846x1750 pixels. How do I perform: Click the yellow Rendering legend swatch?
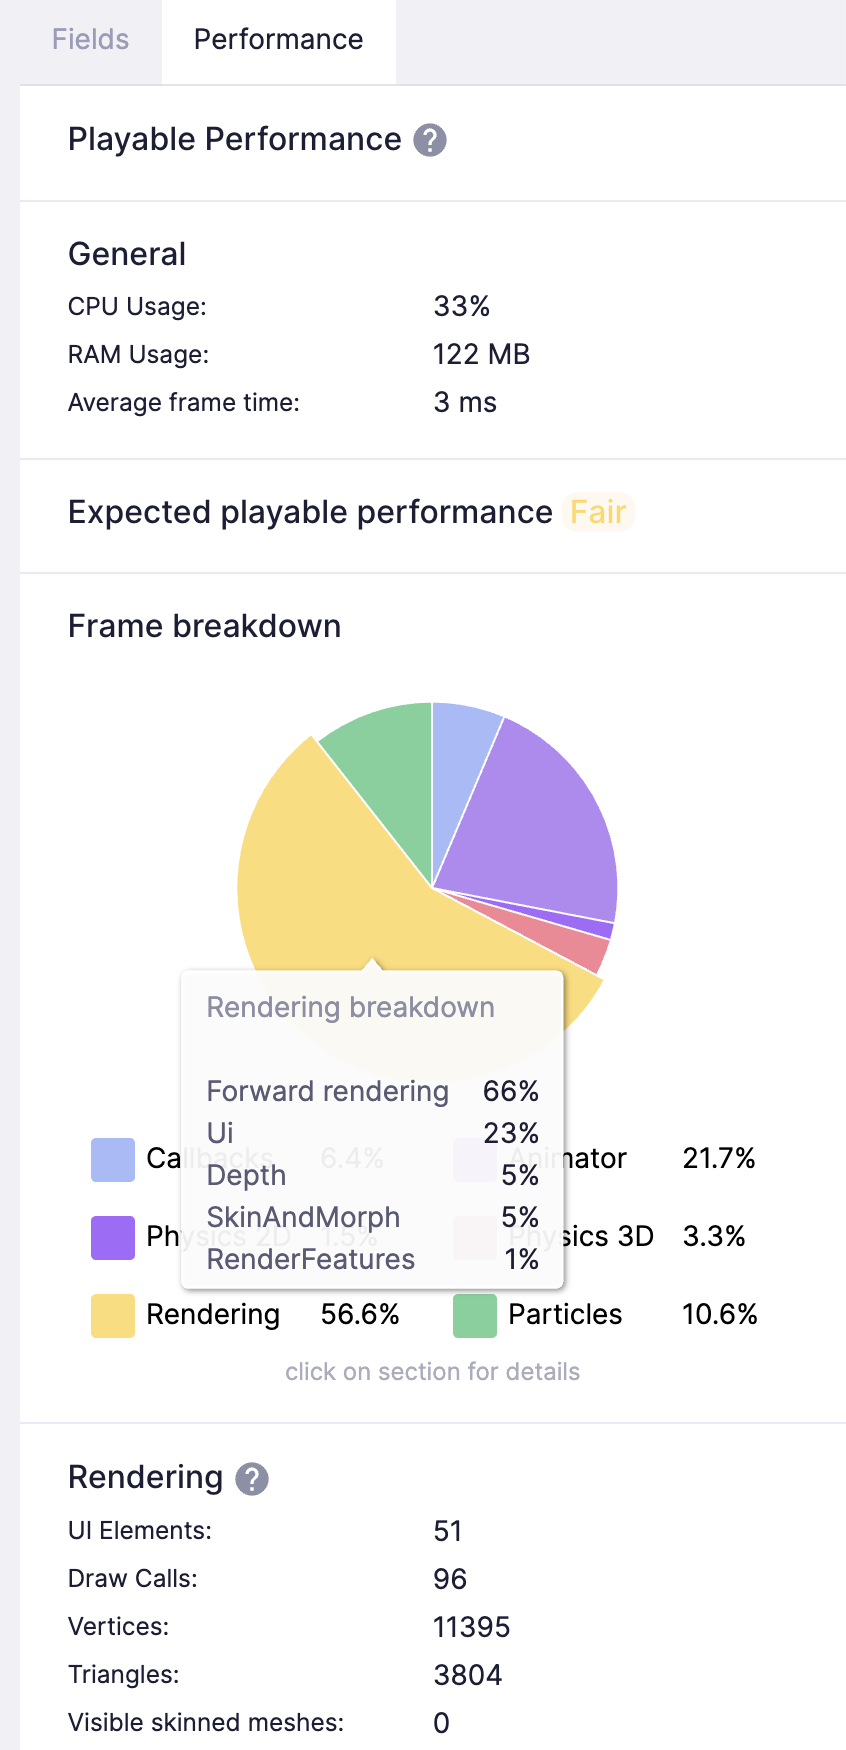point(113,1315)
